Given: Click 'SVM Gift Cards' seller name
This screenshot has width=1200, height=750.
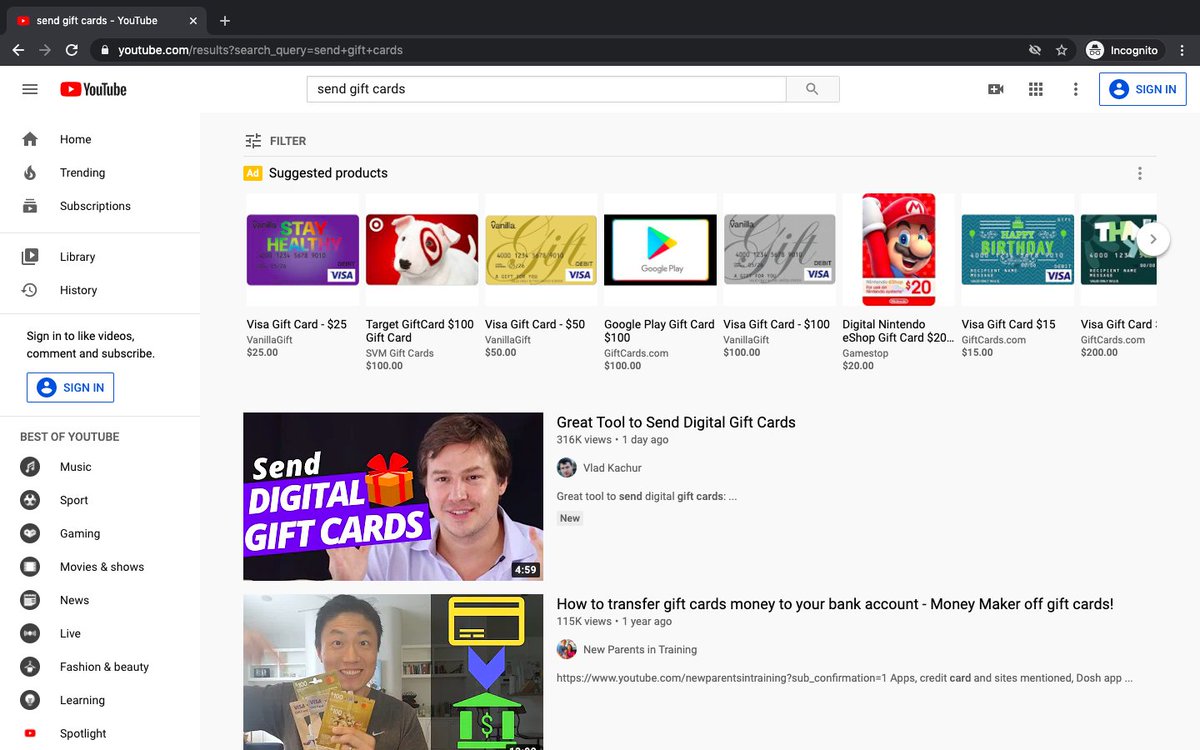Looking at the screenshot, I should (400, 353).
